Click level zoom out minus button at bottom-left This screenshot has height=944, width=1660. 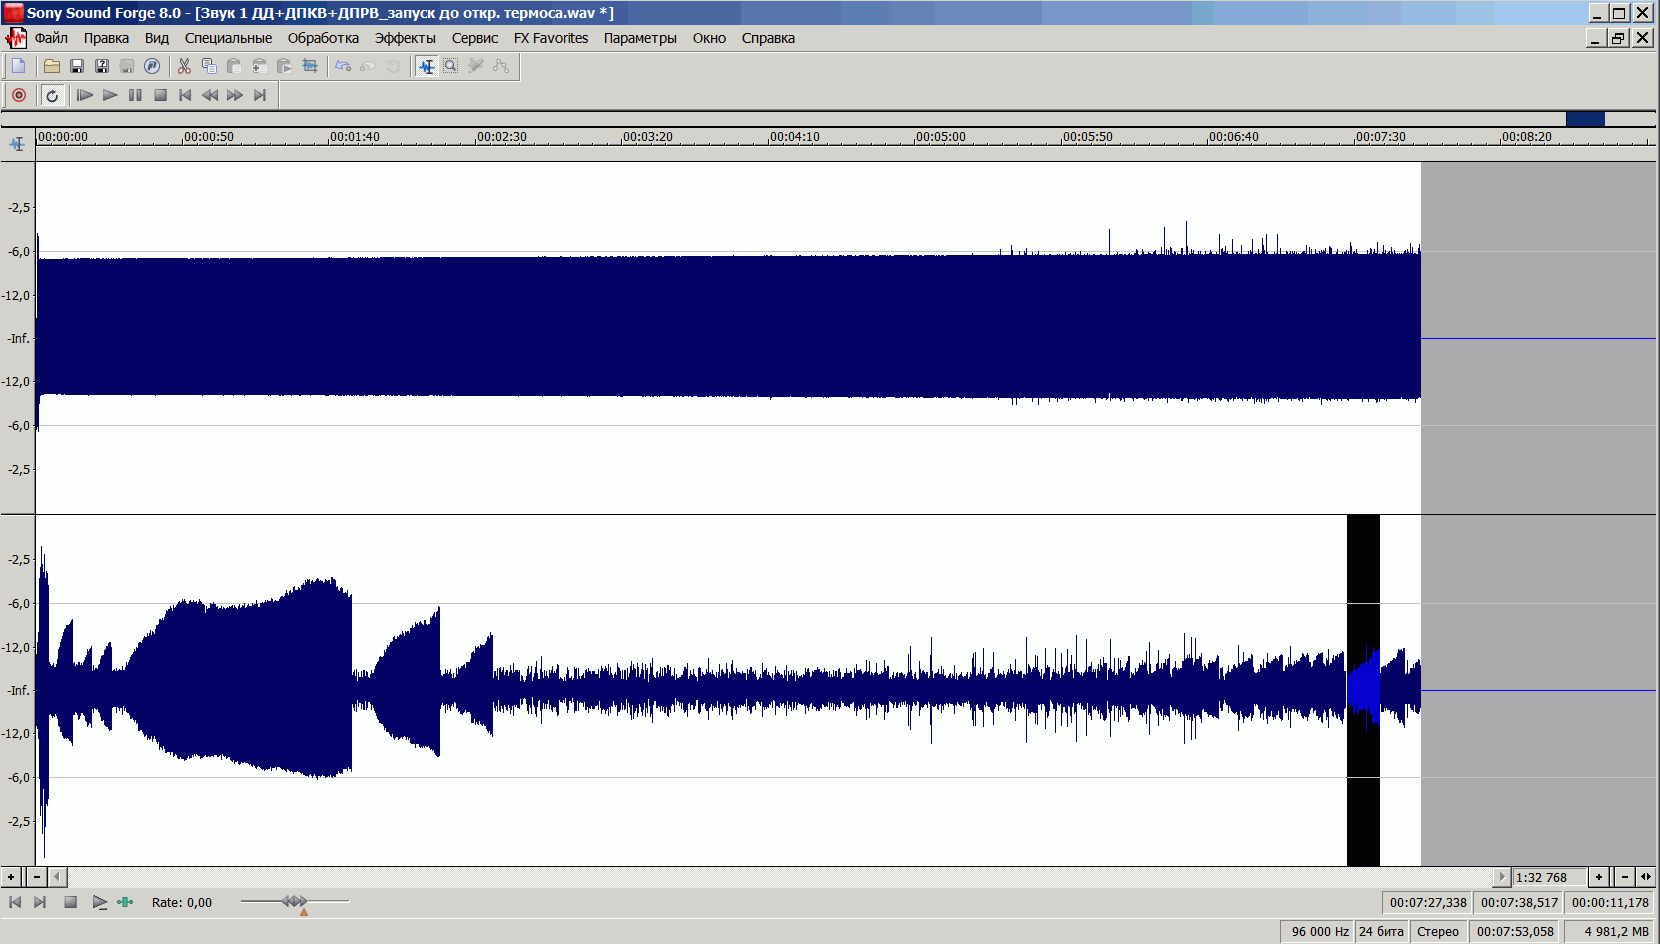tap(37, 877)
